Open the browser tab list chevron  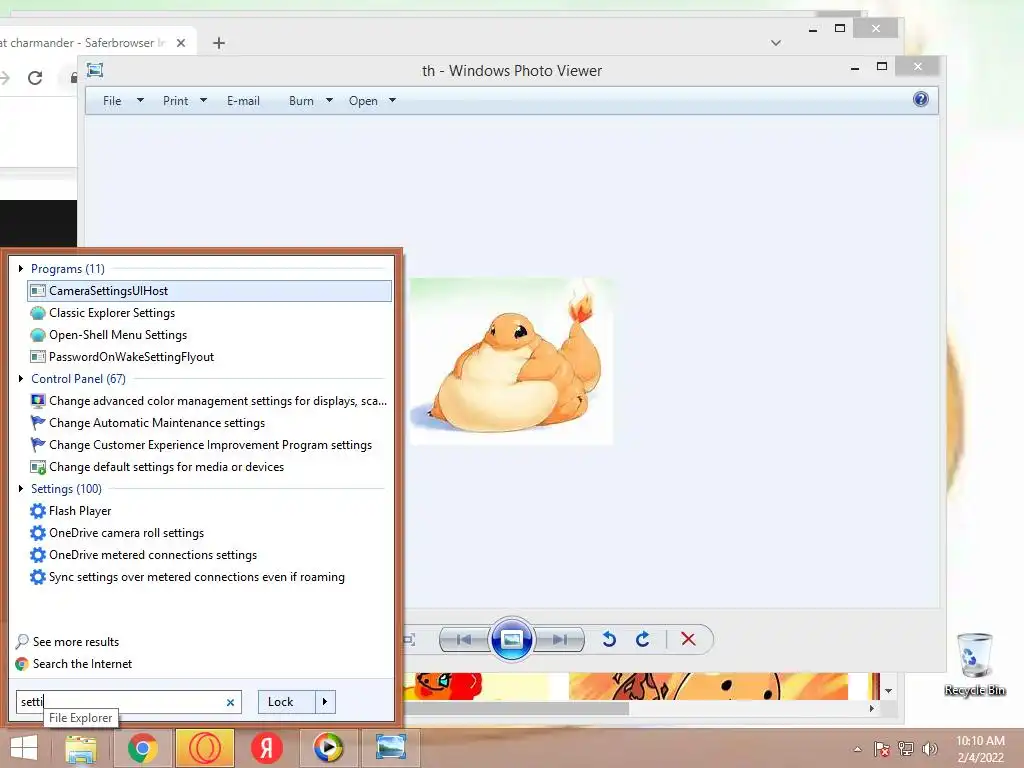click(x=776, y=43)
